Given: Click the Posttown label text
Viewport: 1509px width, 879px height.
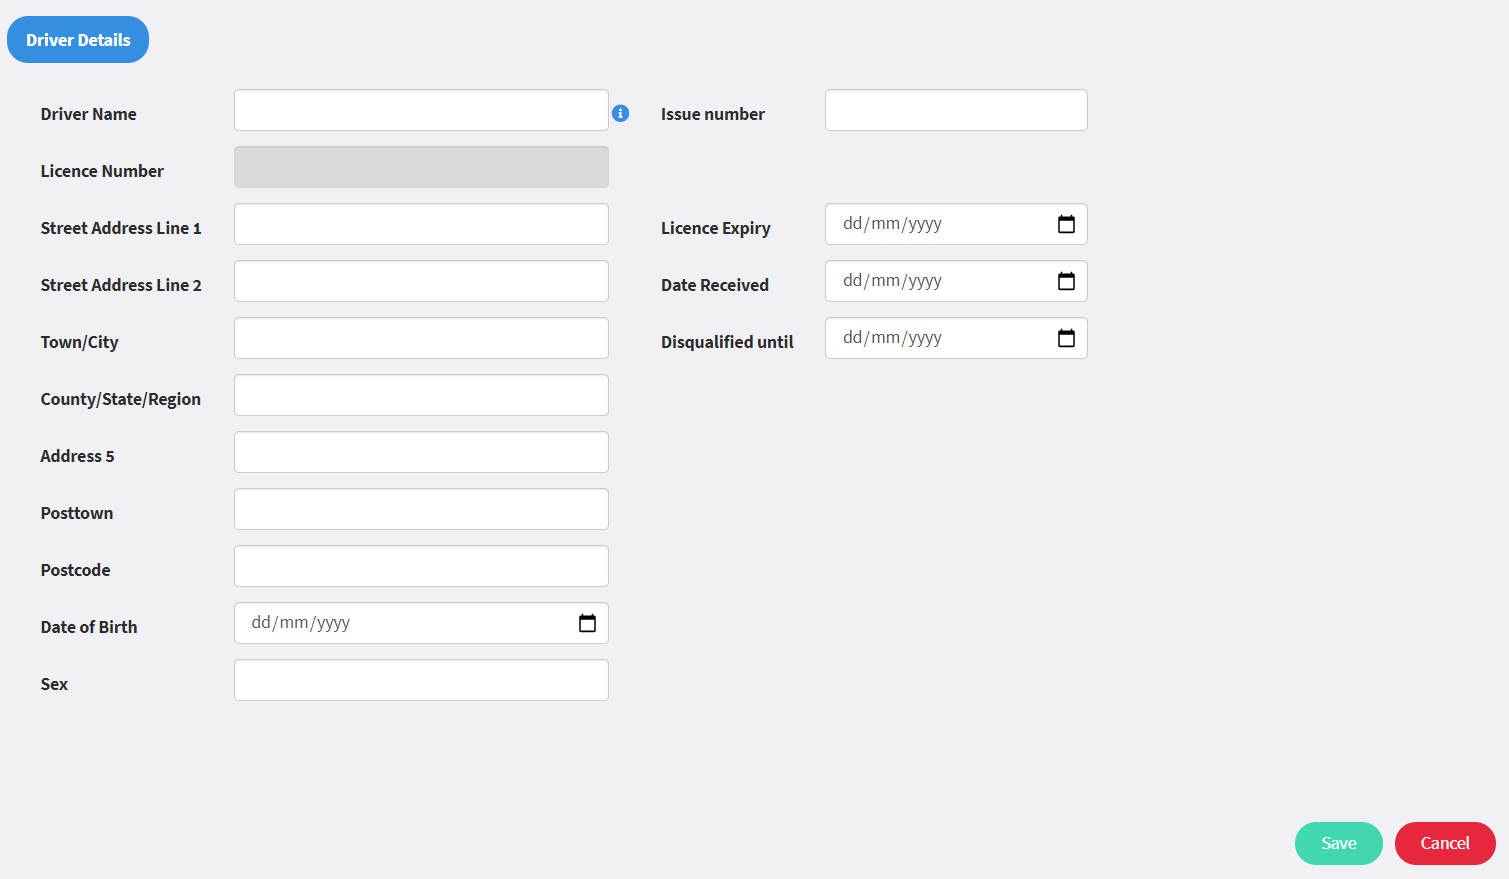Looking at the screenshot, I should [x=77, y=513].
